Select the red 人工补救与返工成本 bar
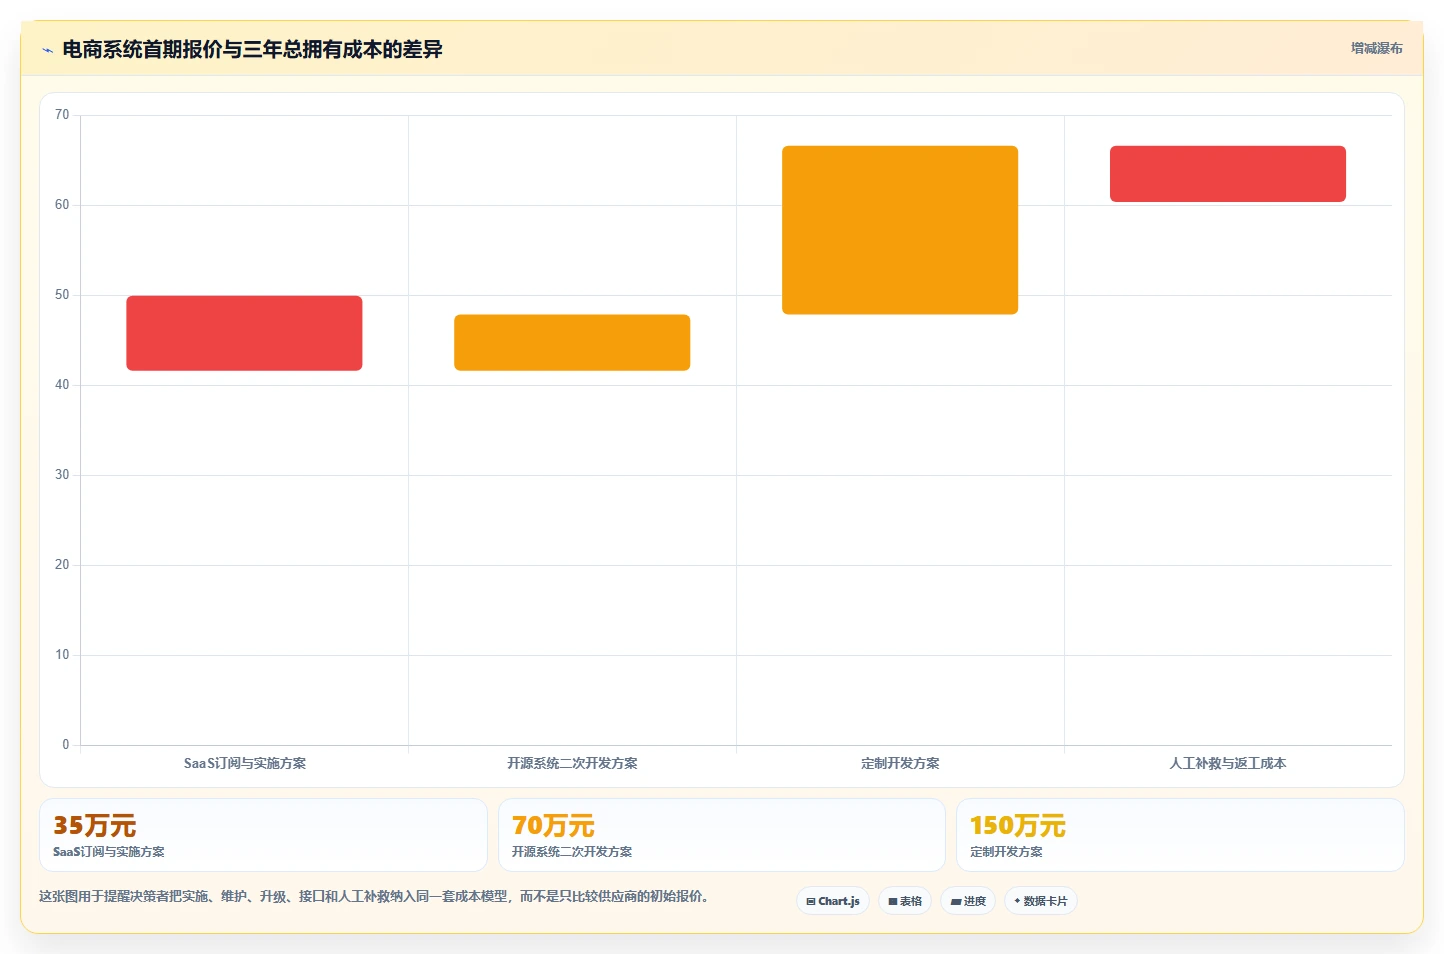This screenshot has width=1444, height=954. tap(1228, 174)
